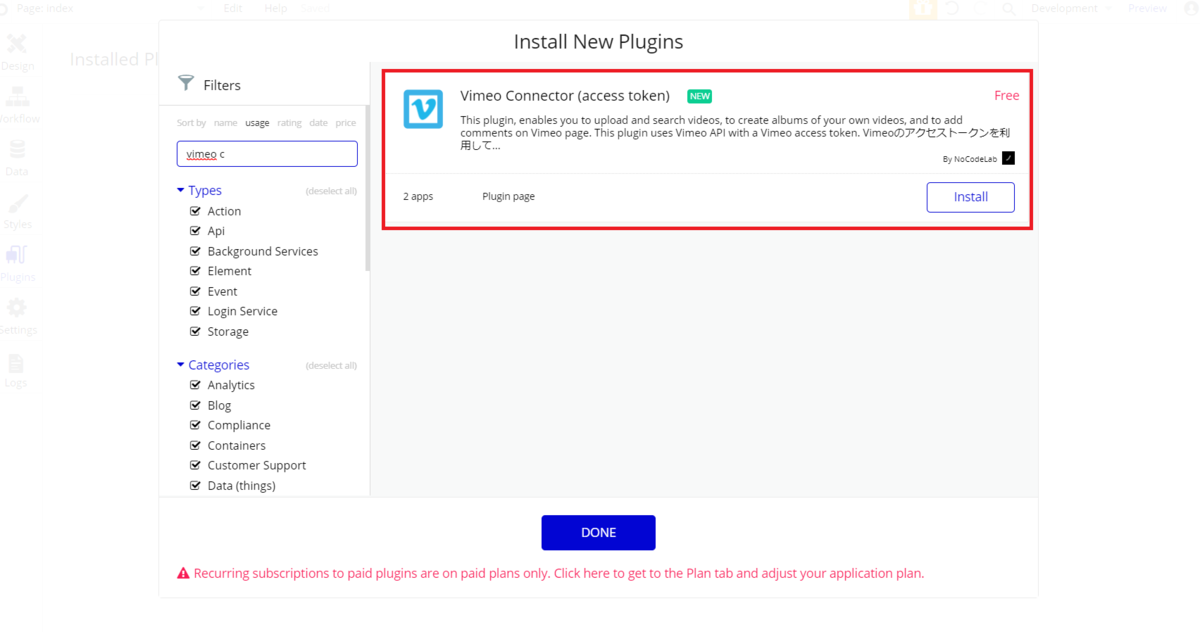1200x632 pixels.
Task: Click the undo arrow in top bar
Action: pyautogui.click(x=952, y=8)
